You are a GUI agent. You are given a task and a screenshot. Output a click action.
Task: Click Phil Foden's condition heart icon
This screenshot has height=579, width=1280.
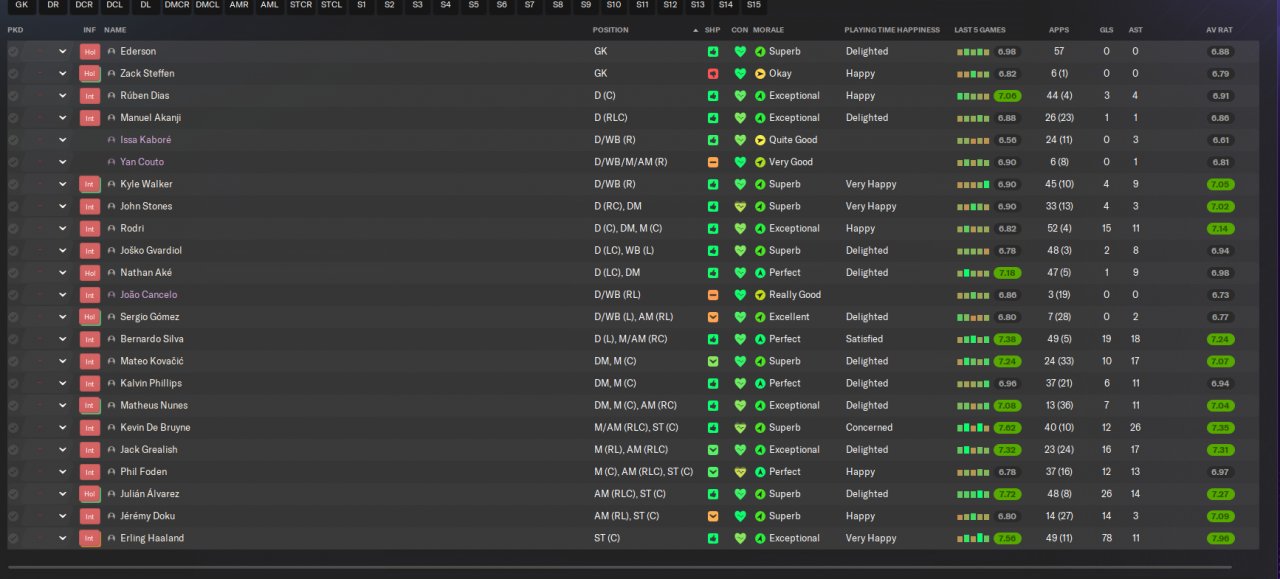tap(740, 472)
